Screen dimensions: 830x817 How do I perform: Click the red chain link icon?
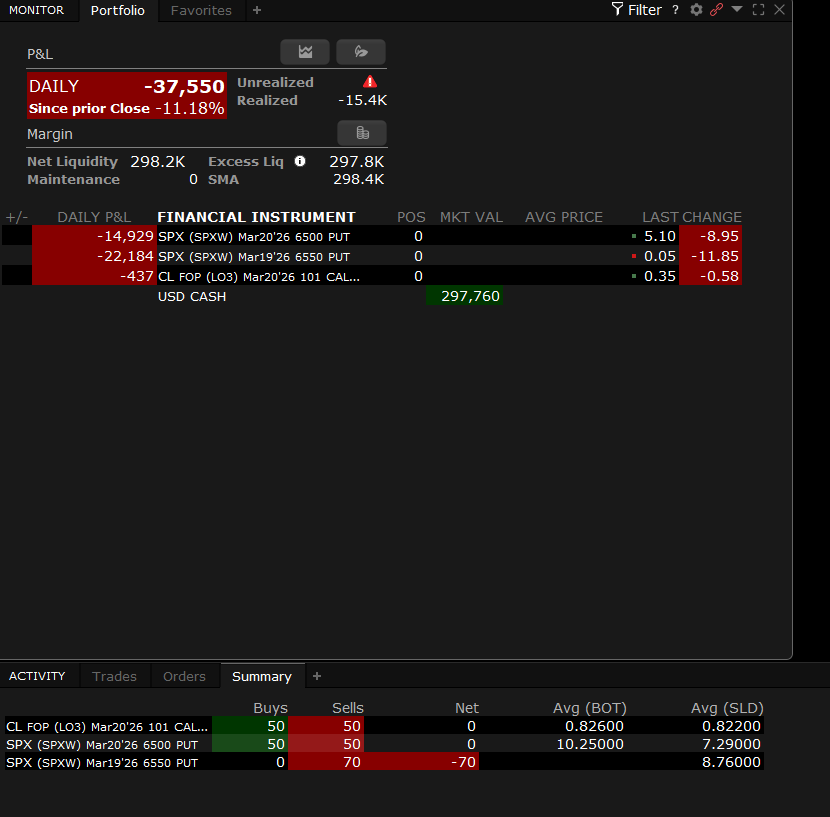click(x=716, y=10)
